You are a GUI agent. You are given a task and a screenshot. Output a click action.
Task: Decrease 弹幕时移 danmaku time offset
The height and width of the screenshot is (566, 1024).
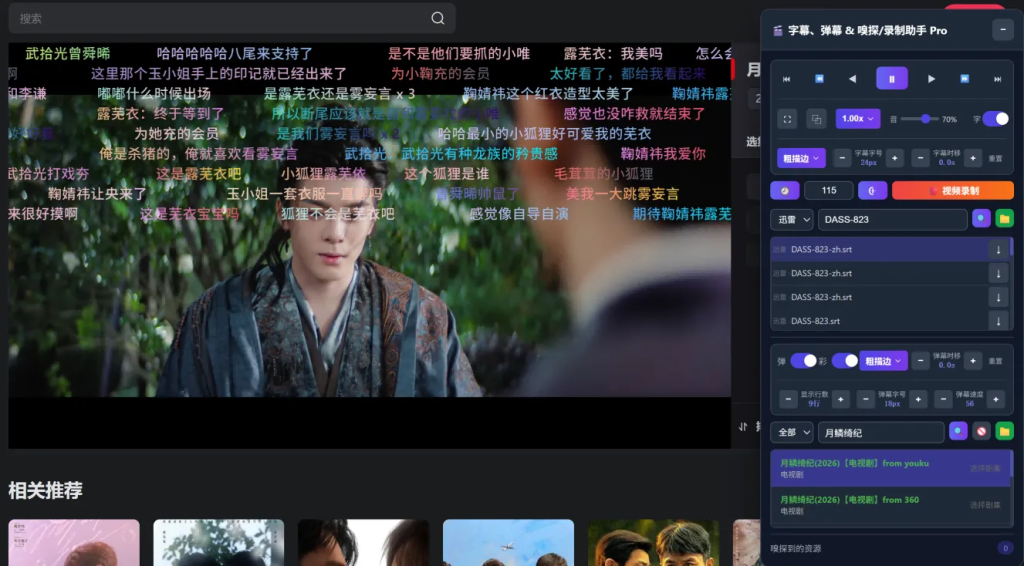coord(921,361)
